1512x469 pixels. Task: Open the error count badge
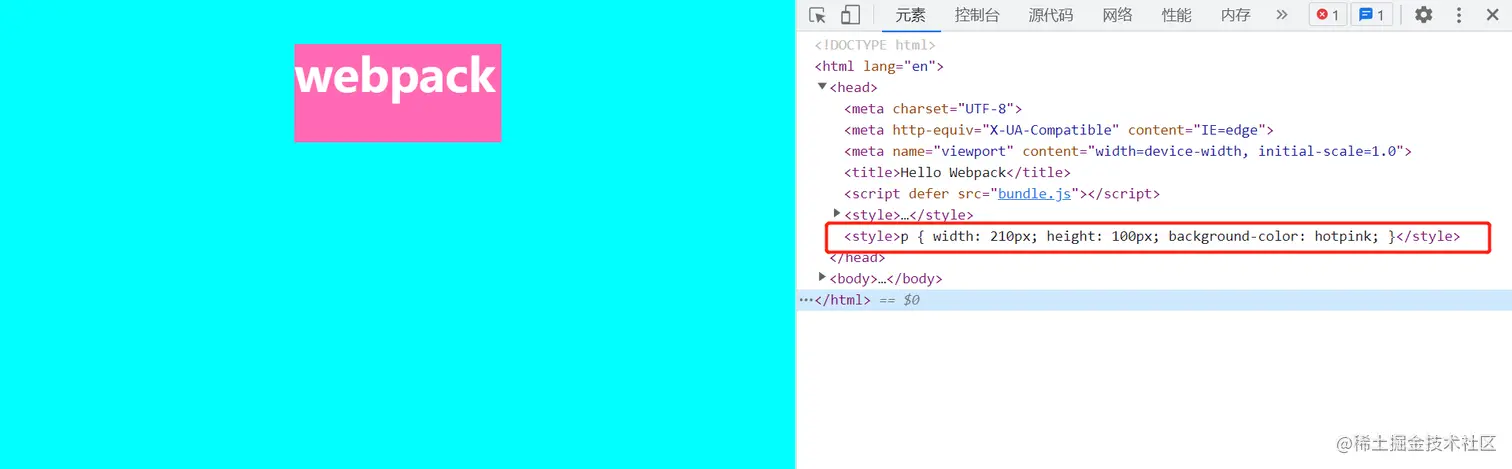1328,15
